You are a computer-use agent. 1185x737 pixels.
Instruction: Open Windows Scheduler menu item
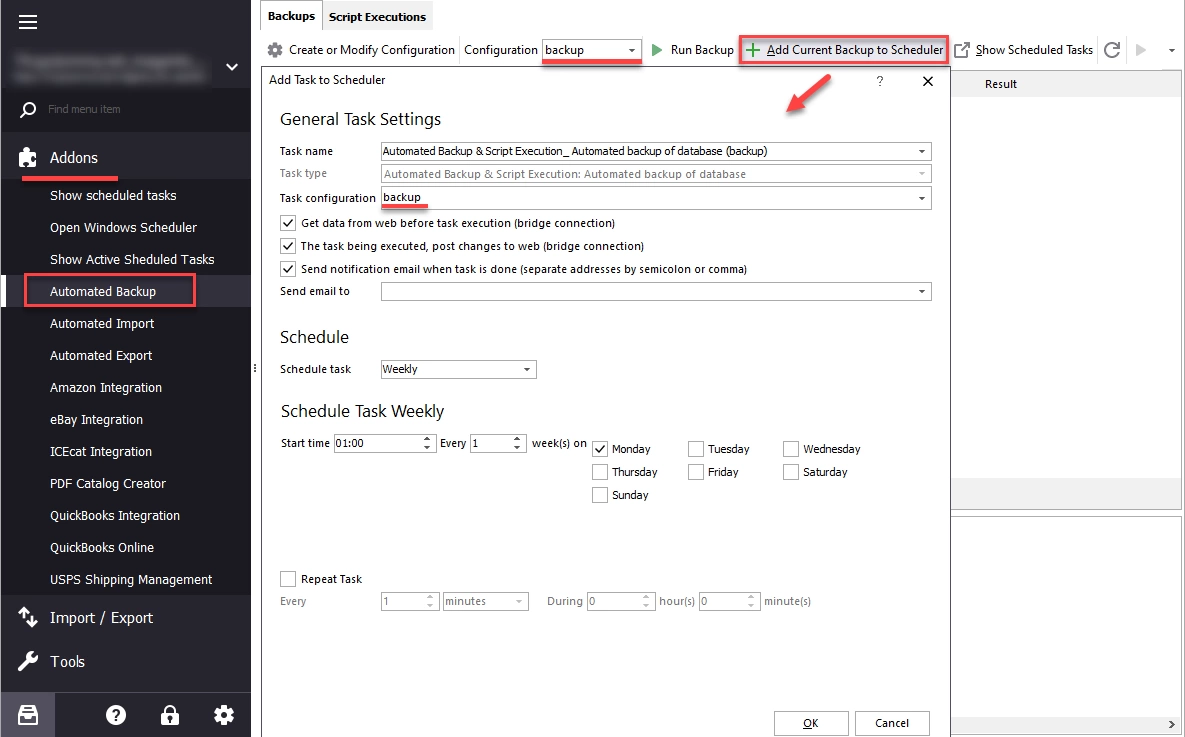tap(123, 228)
